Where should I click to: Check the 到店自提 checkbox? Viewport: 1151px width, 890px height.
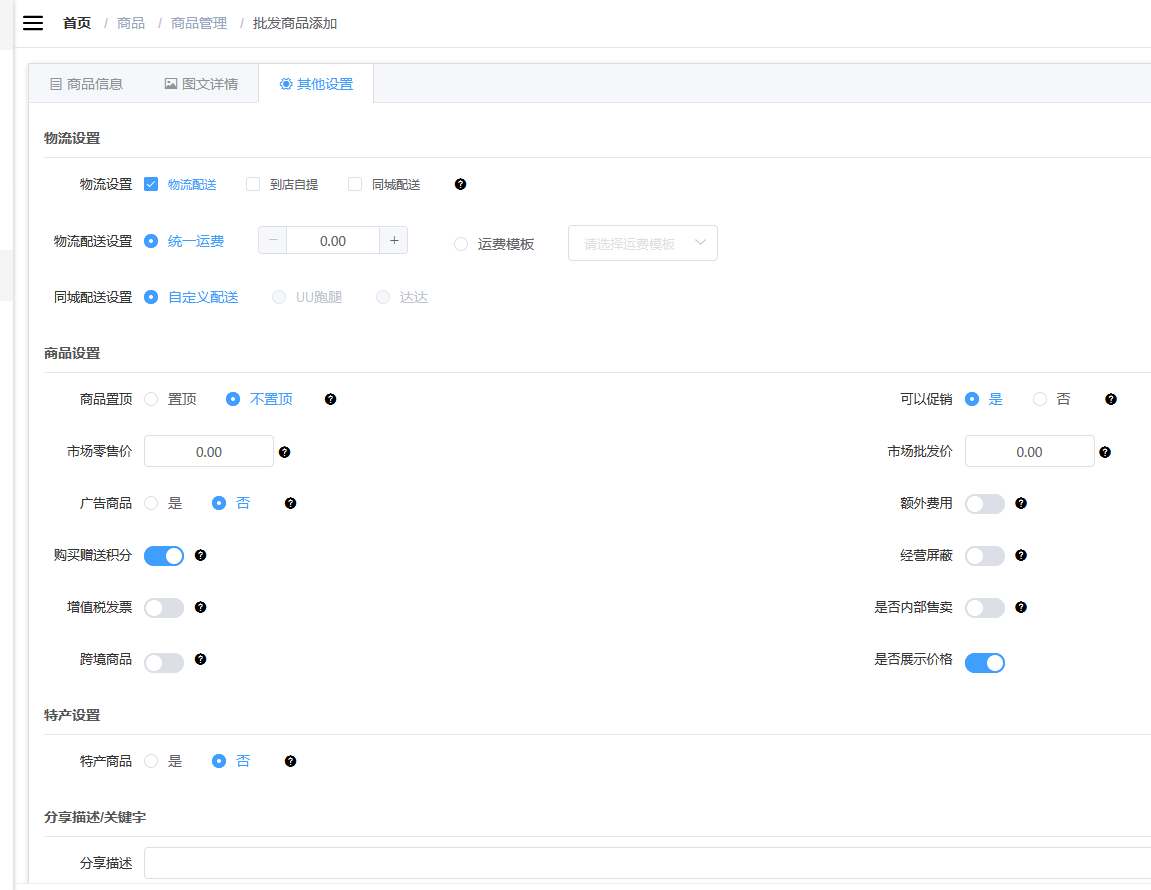[253, 184]
